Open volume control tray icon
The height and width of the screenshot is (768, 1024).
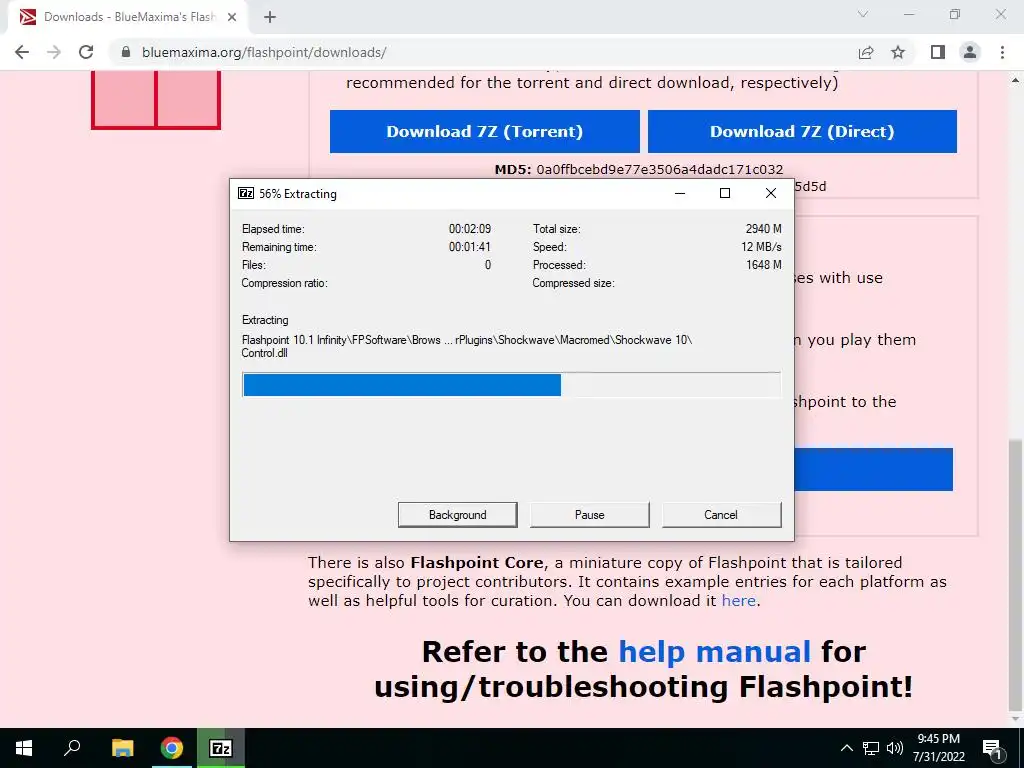click(x=895, y=748)
